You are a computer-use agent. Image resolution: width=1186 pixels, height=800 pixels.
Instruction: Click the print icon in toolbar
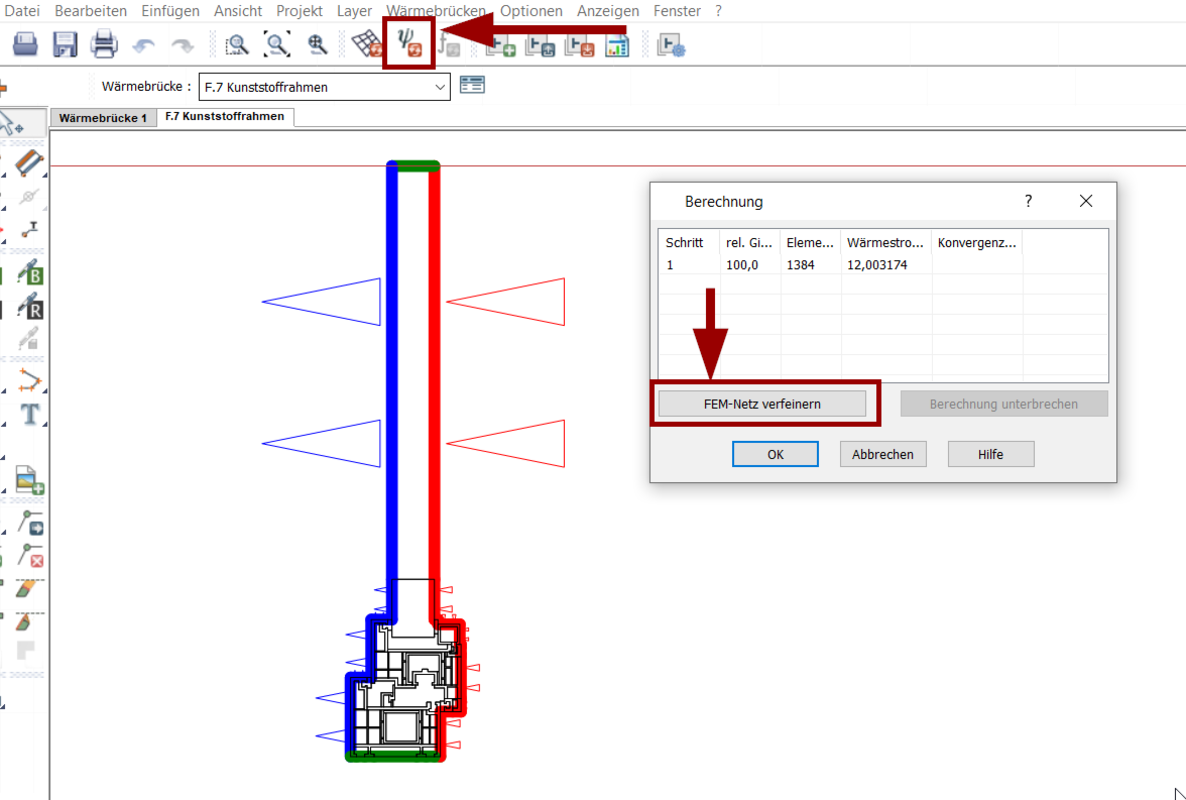point(104,45)
